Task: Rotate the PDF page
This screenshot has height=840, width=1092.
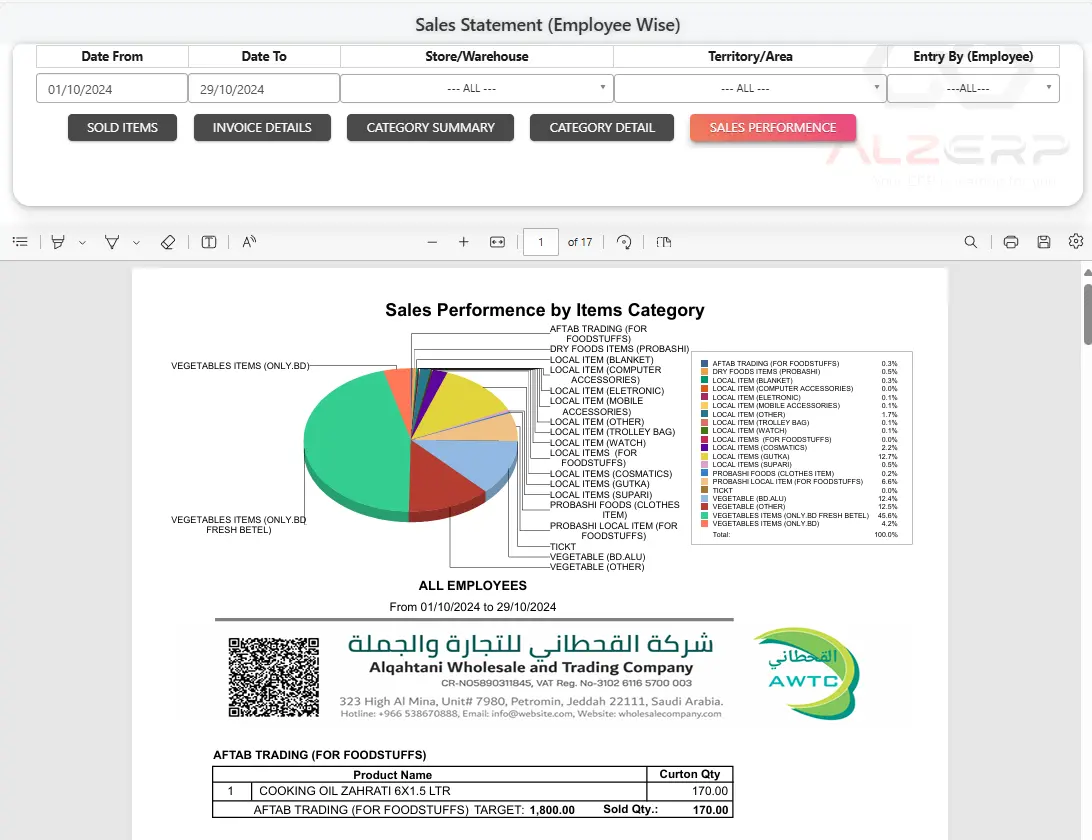Action: pos(625,242)
